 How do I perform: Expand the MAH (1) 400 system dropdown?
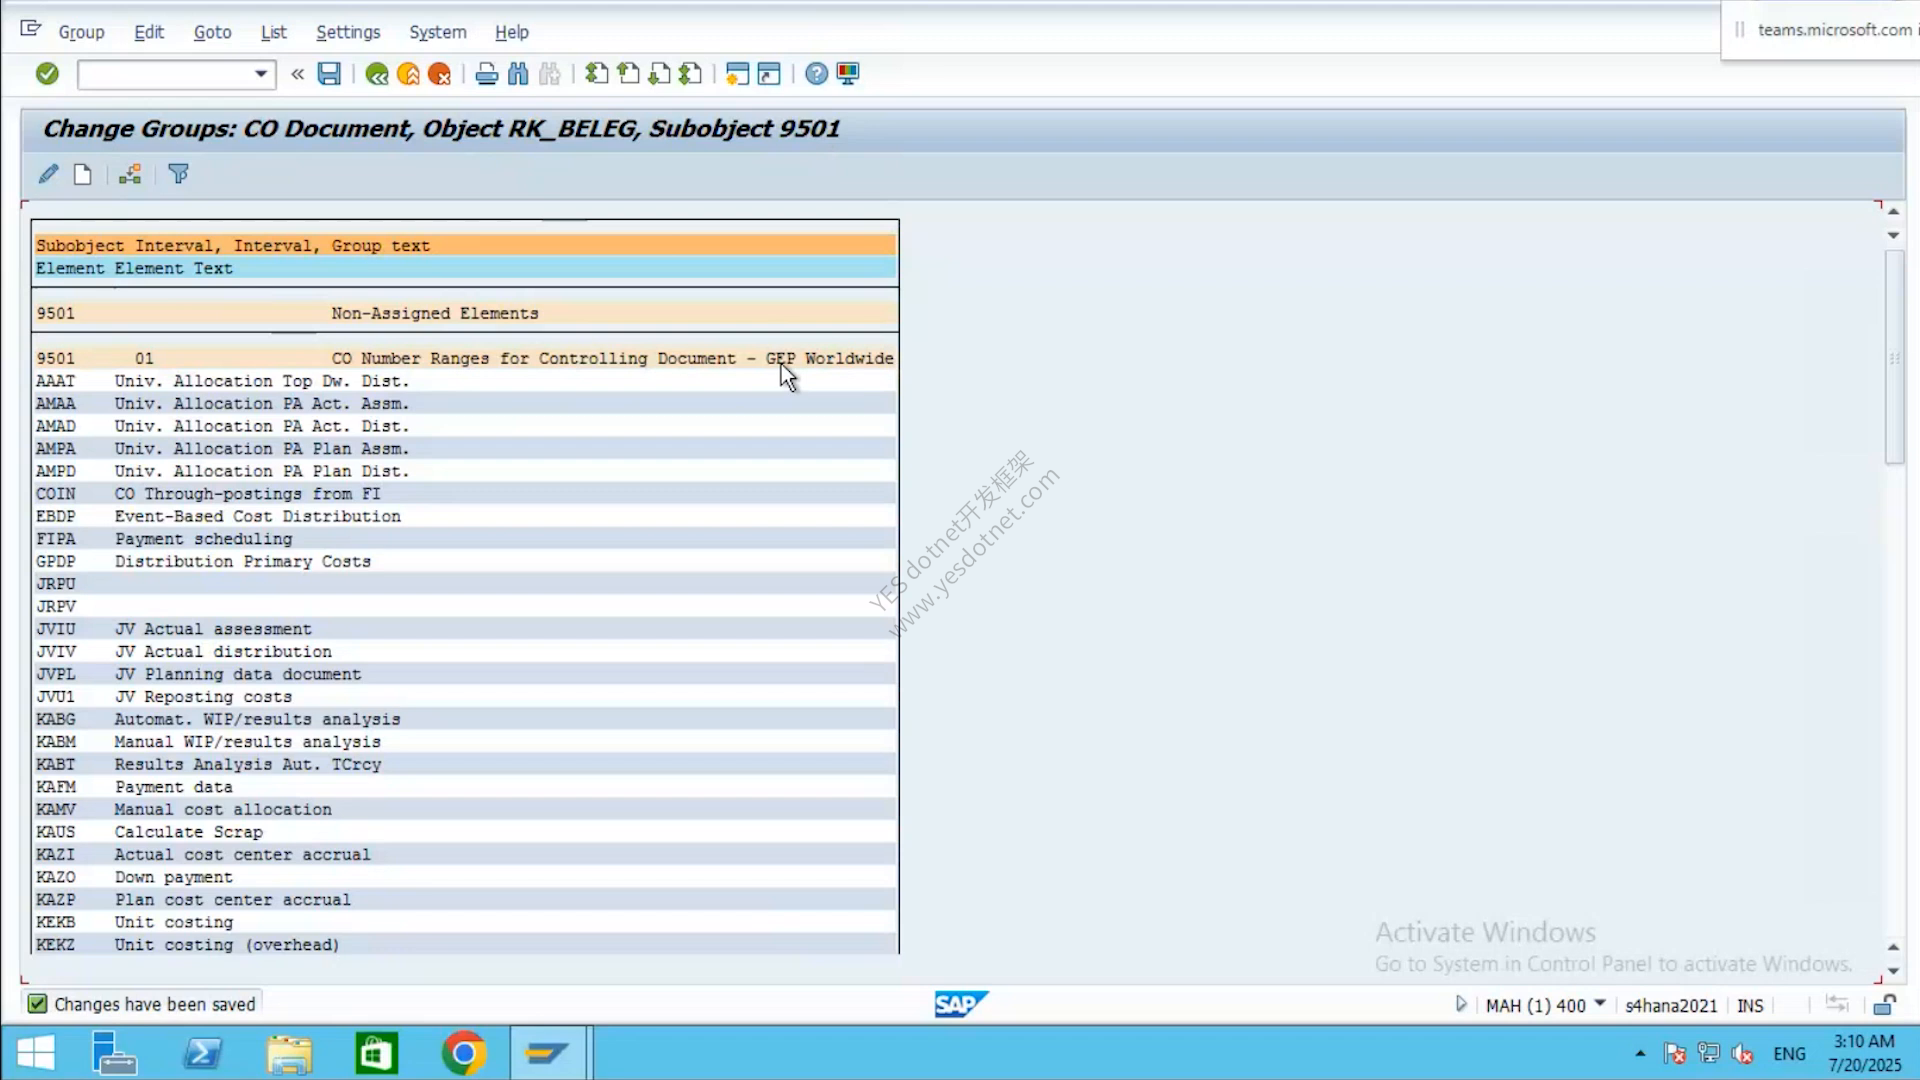[1600, 1004]
